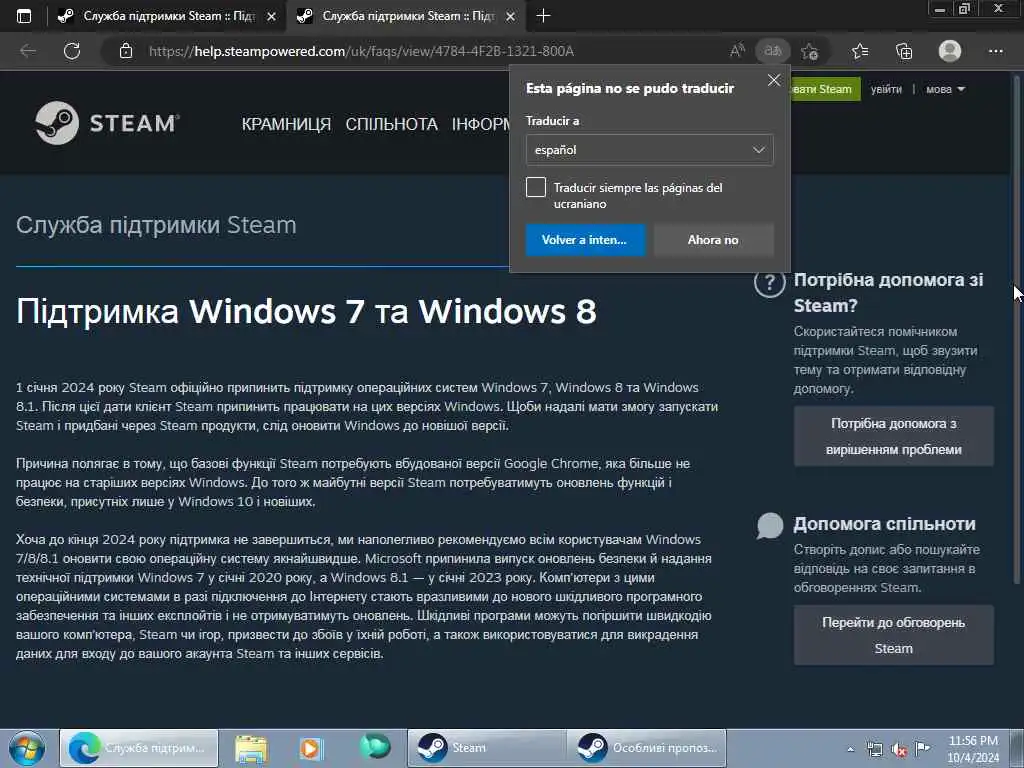Open Action Center flag tray icon
Viewport: 1024px width, 768px height.
click(922, 748)
